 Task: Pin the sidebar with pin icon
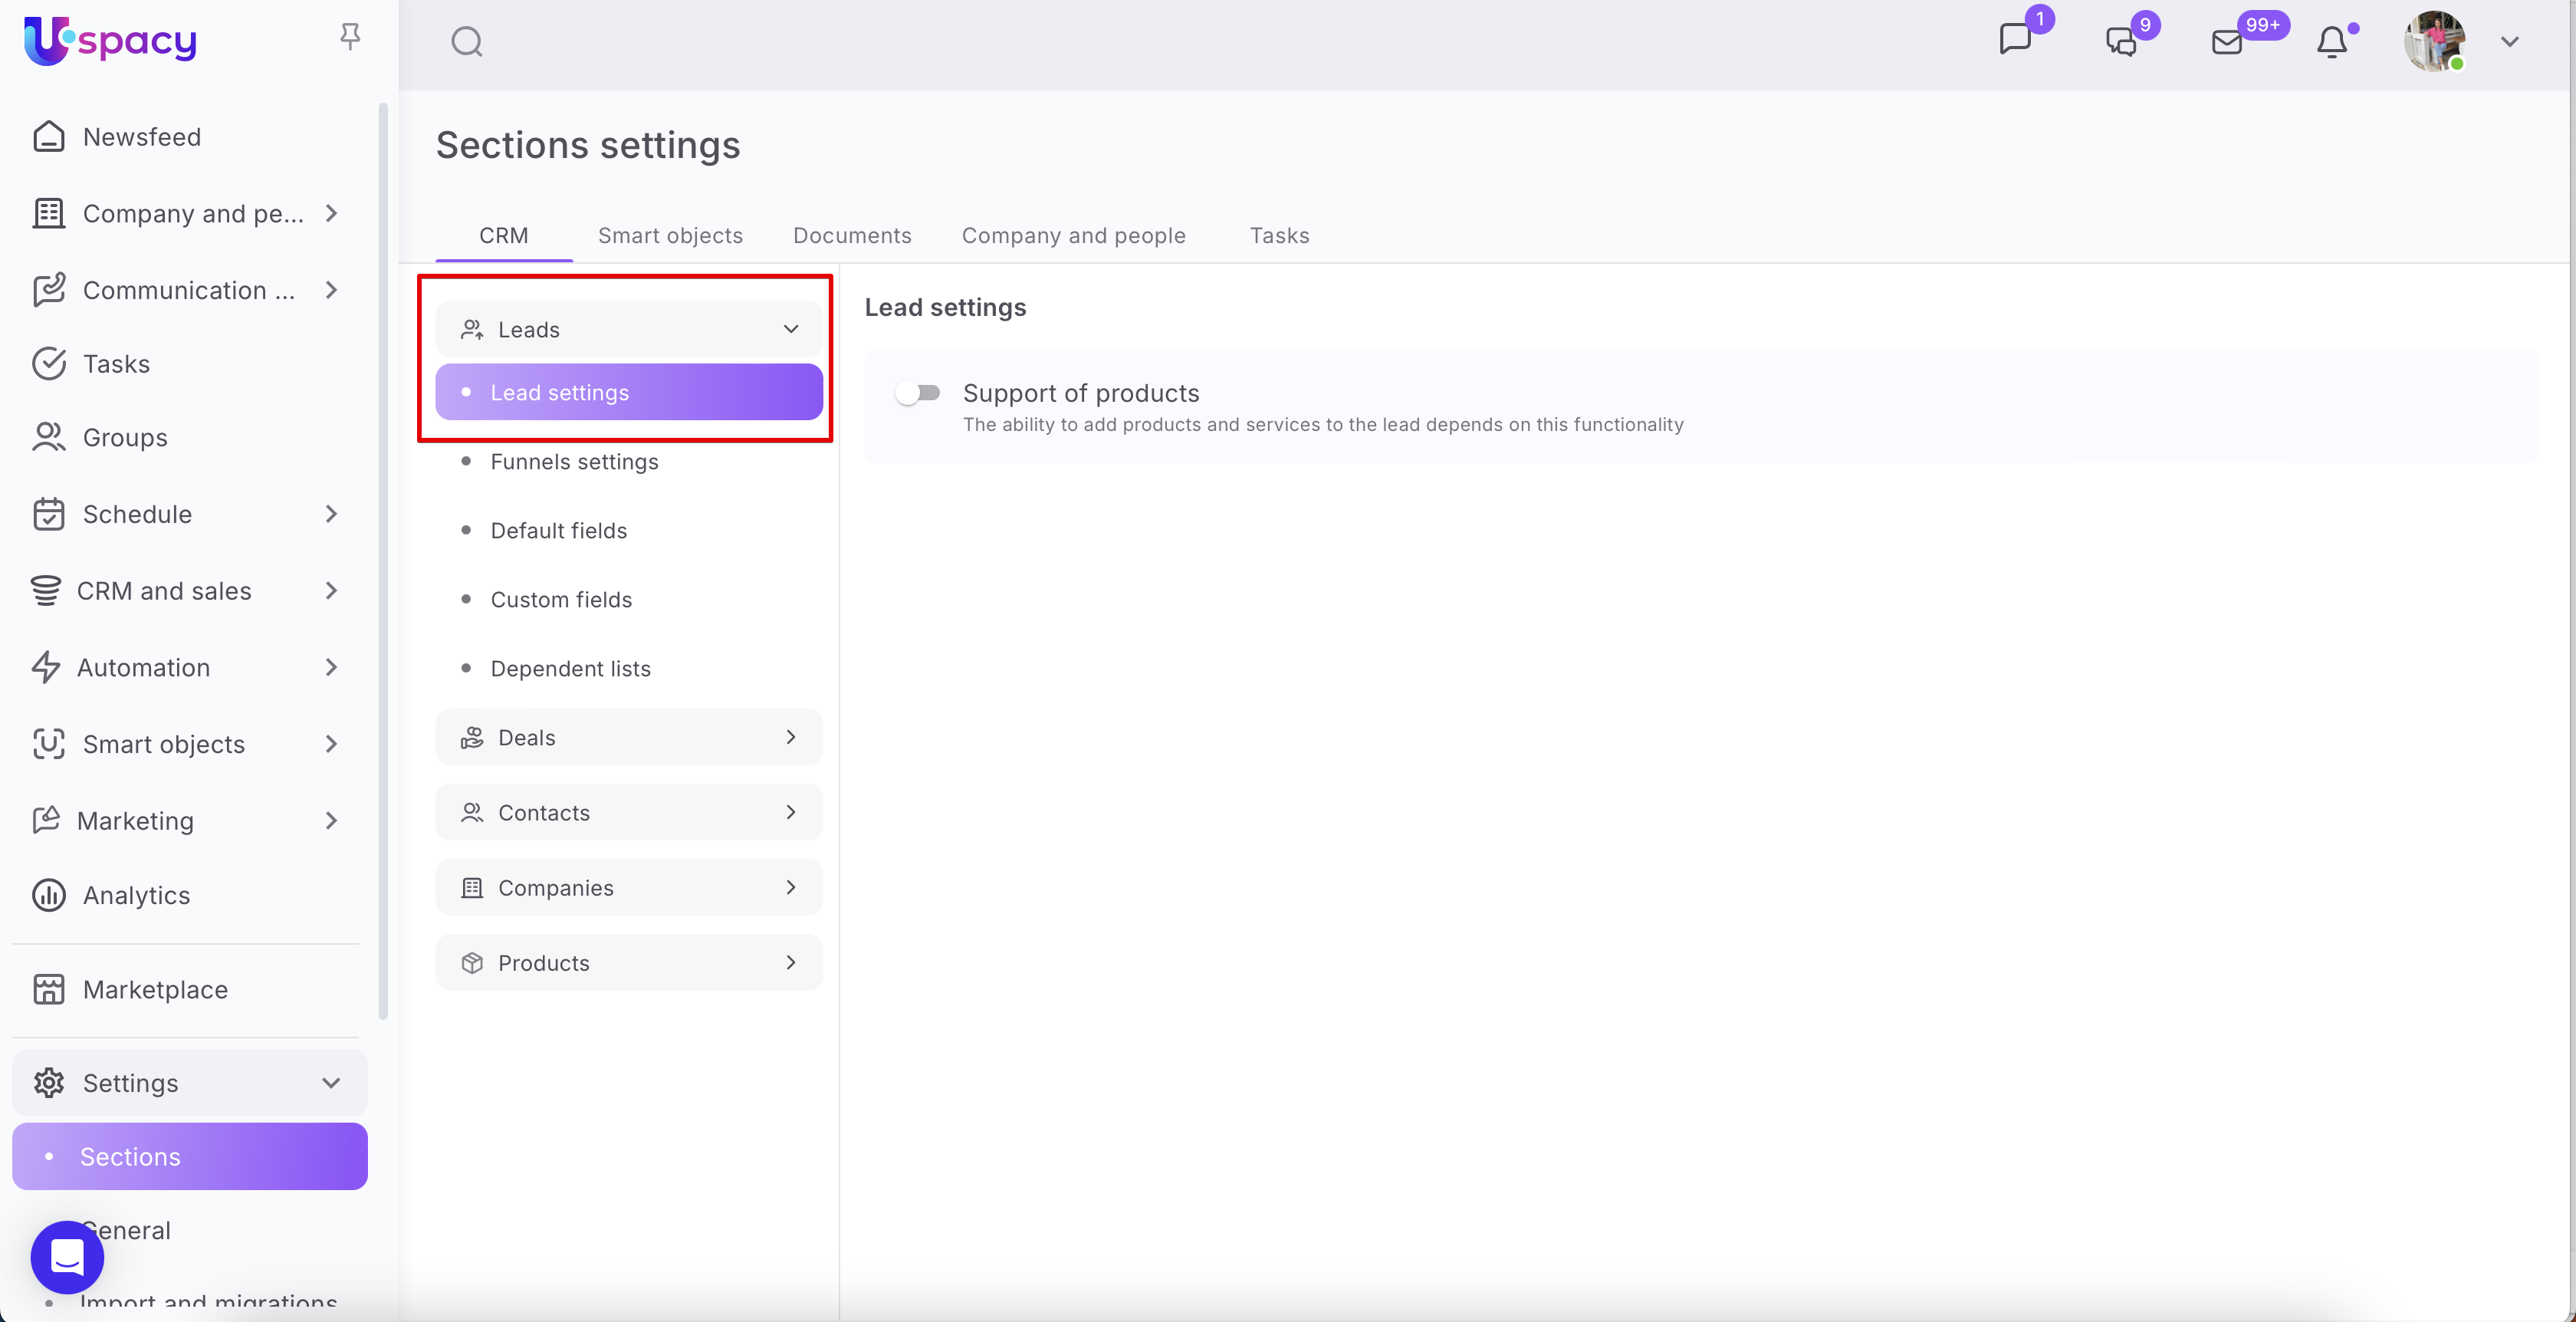tap(349, 37)
